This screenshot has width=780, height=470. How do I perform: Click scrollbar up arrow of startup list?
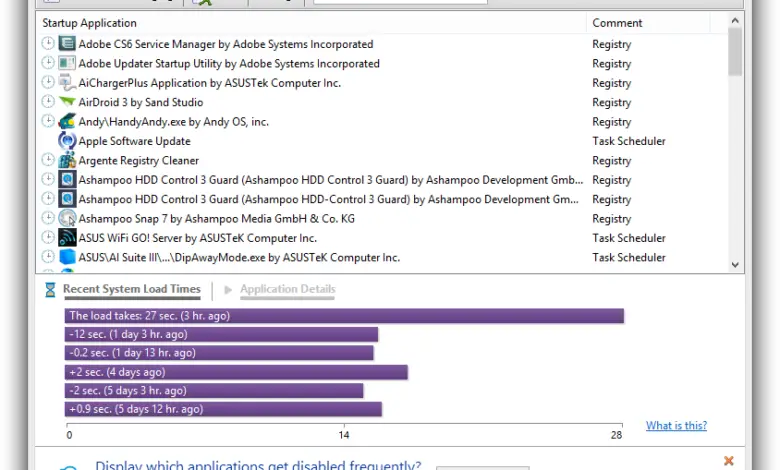point(735,20)
